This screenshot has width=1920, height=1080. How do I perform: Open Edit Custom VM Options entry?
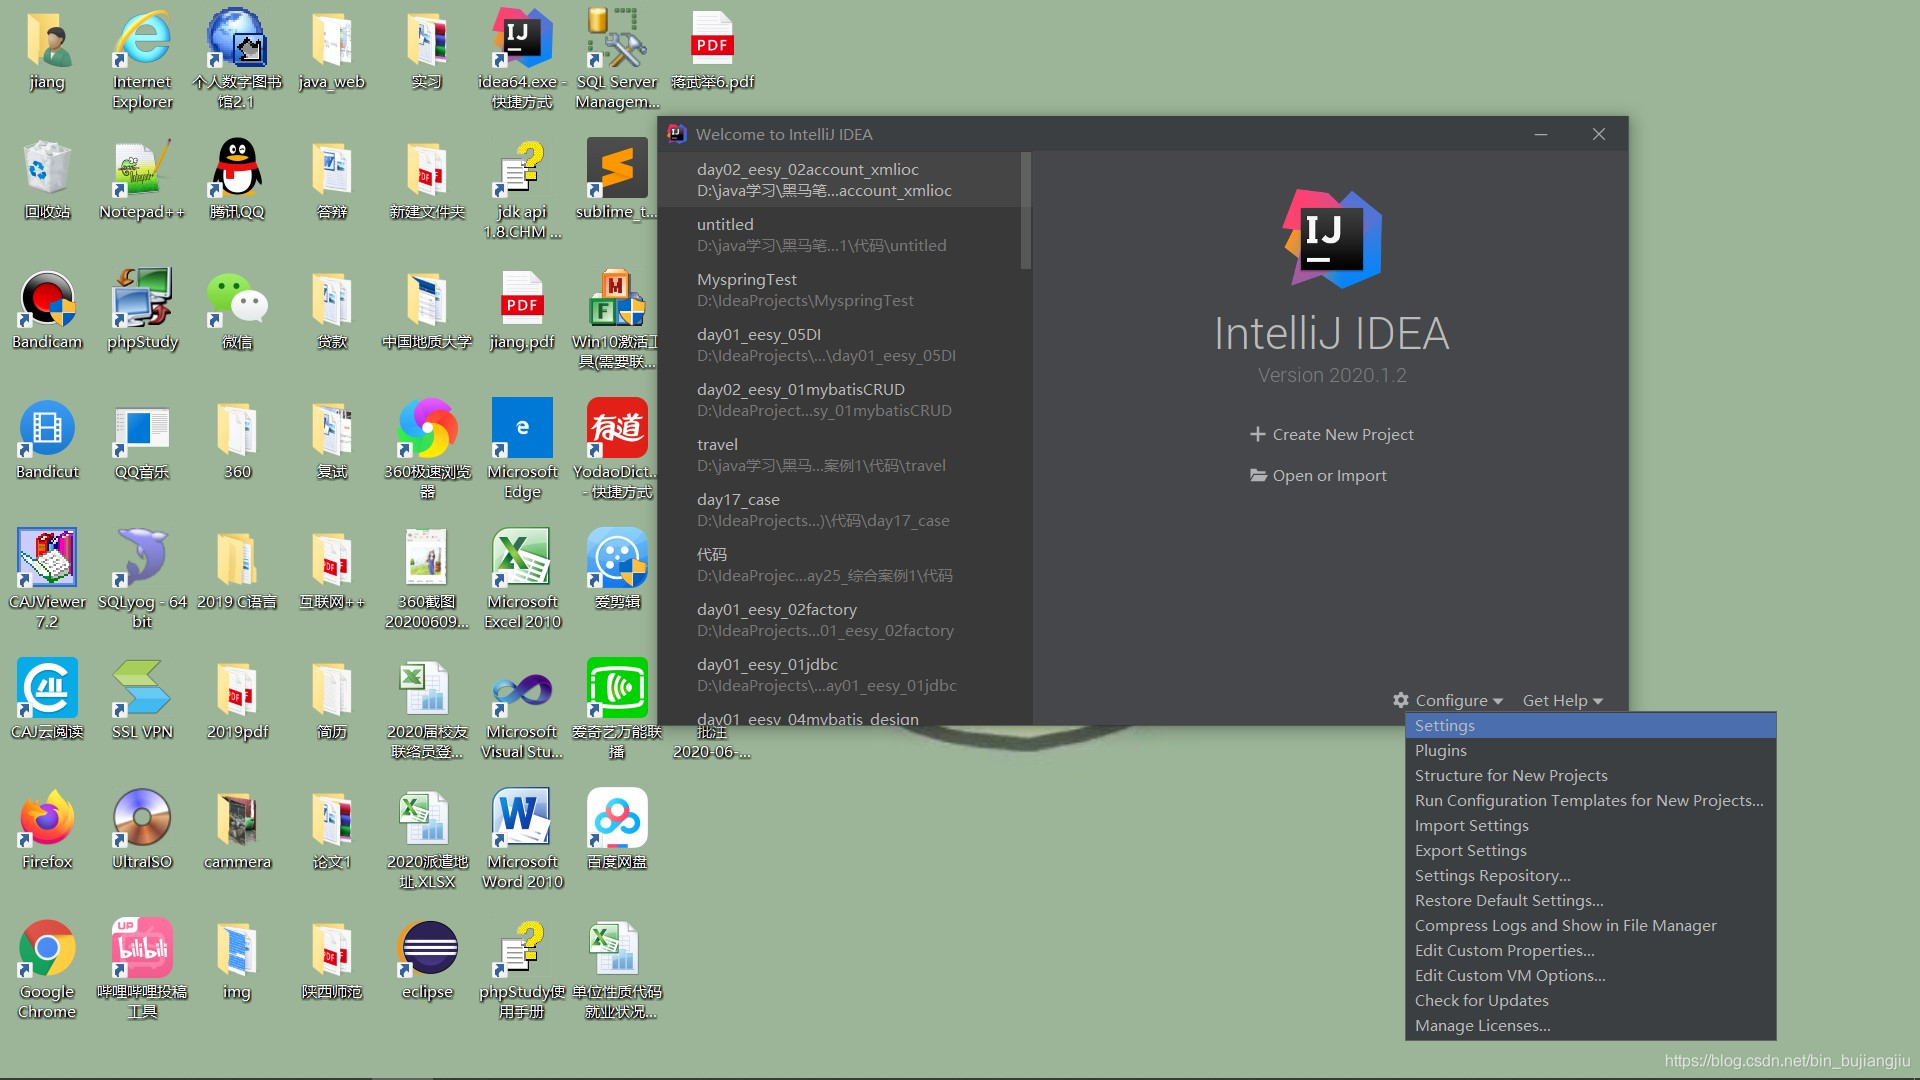click(1590, 975)
